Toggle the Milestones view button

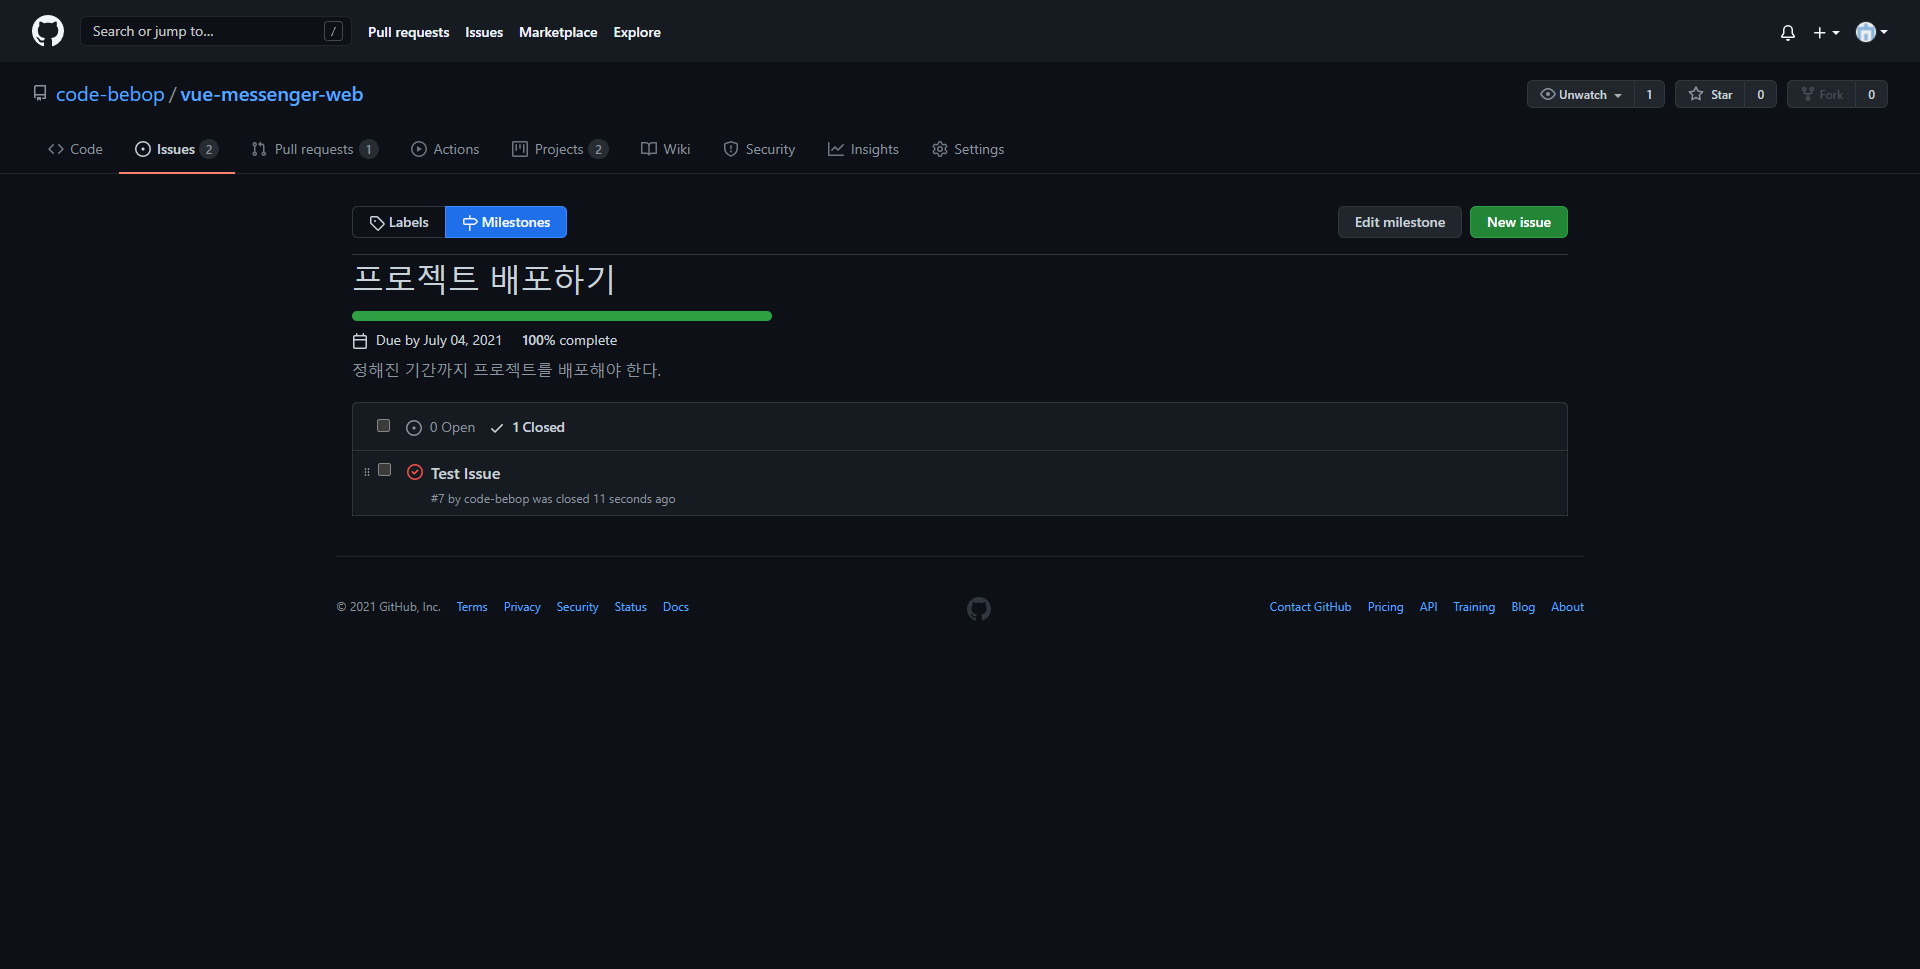pos(506,221)
